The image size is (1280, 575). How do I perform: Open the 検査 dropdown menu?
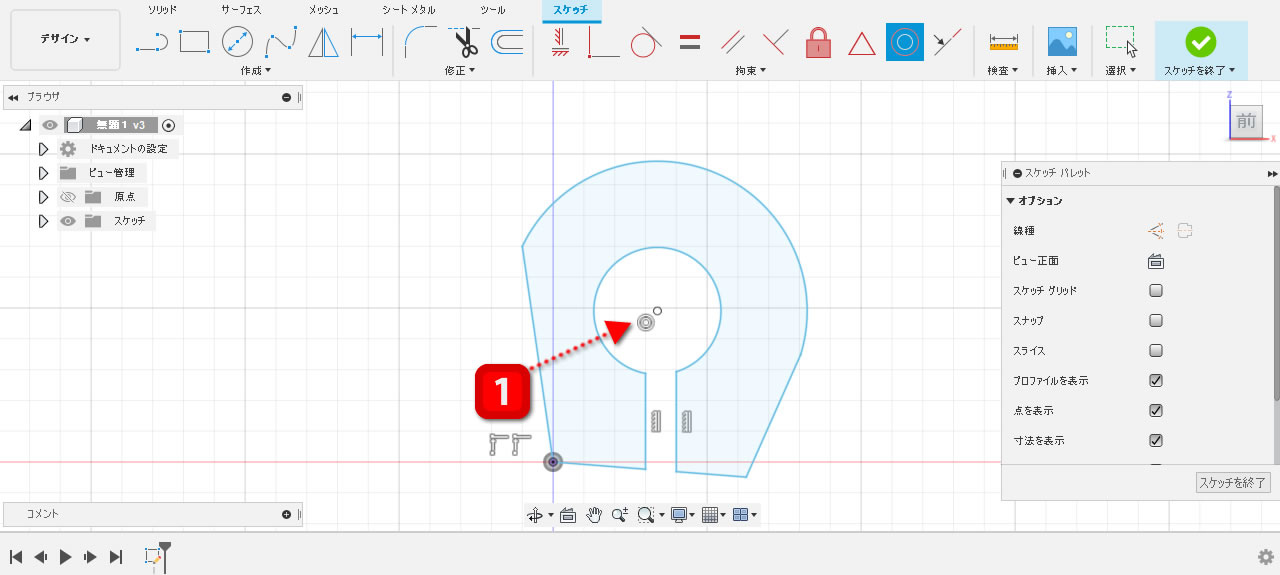click(1003, 70)
